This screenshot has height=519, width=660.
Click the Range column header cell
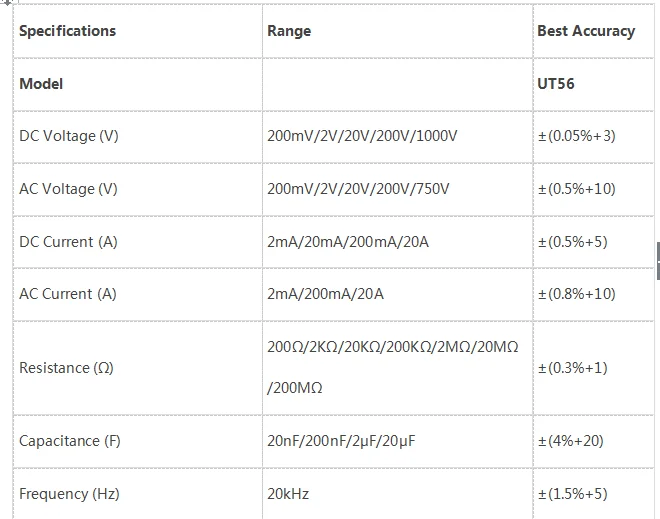click(x=398, y=31)
